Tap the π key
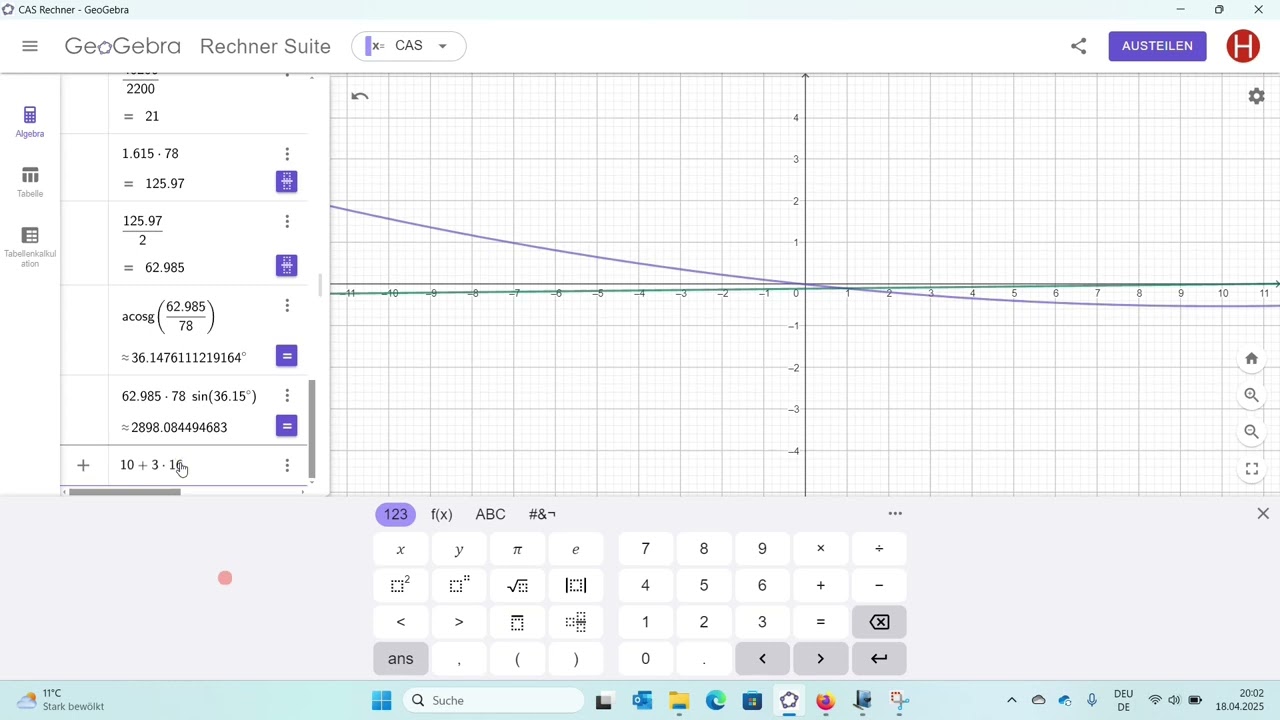Screen dimensions: 1280x720 [517, 549]
